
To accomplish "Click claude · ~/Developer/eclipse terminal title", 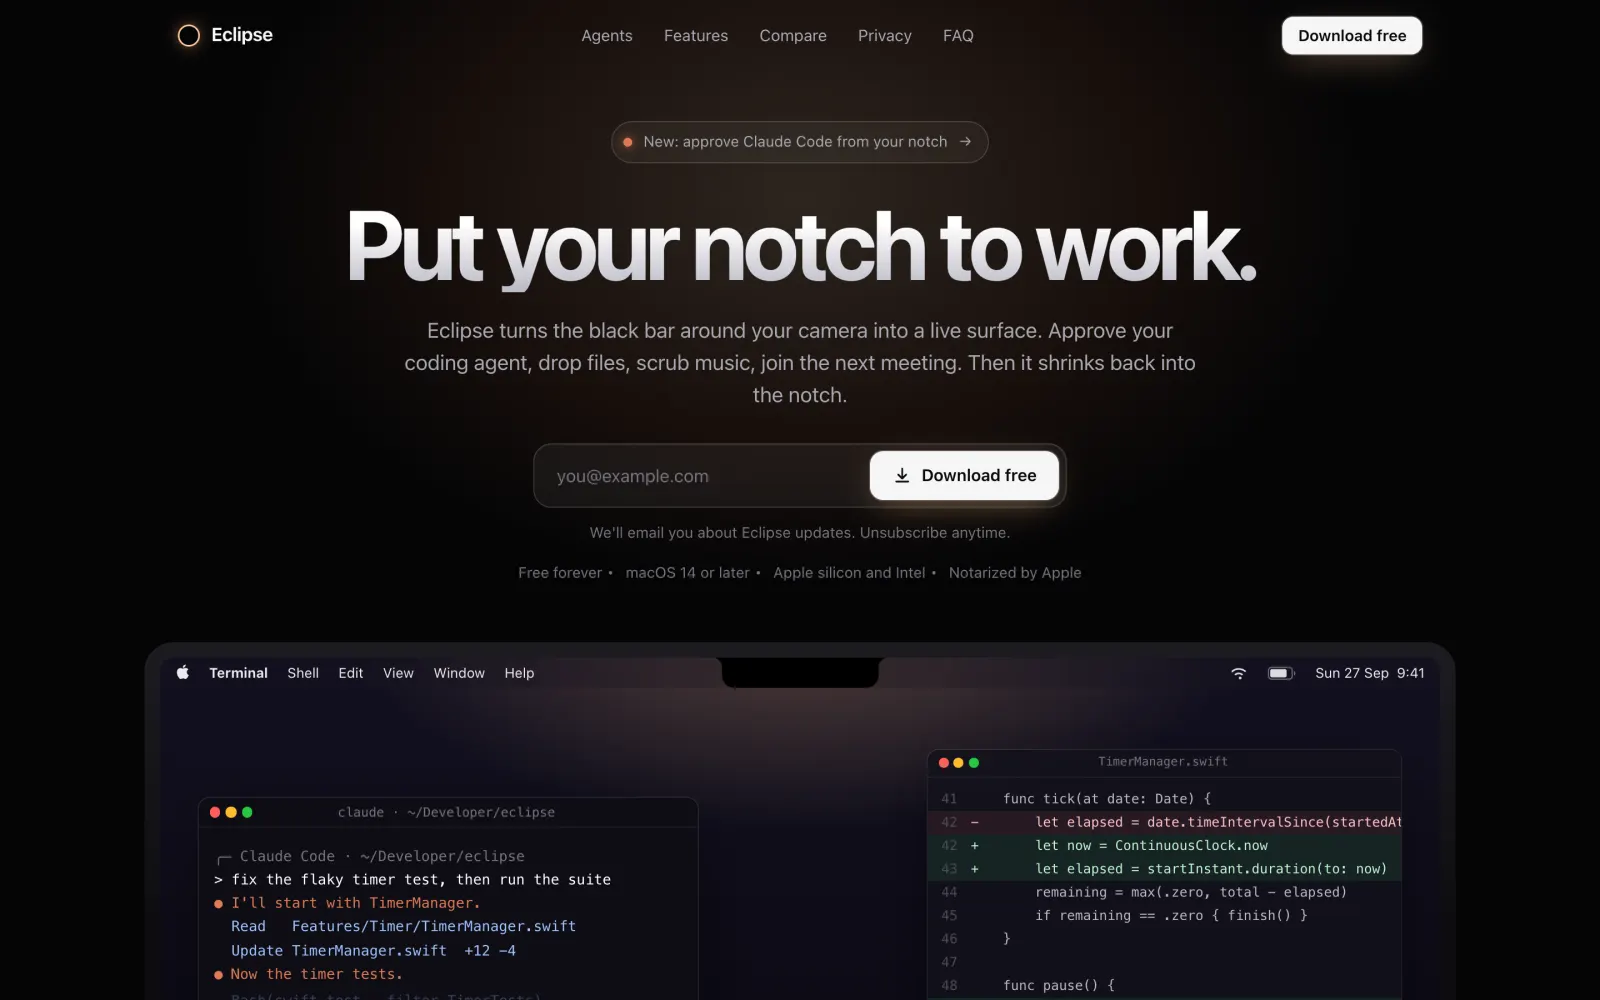I will [x=446, y=812].
